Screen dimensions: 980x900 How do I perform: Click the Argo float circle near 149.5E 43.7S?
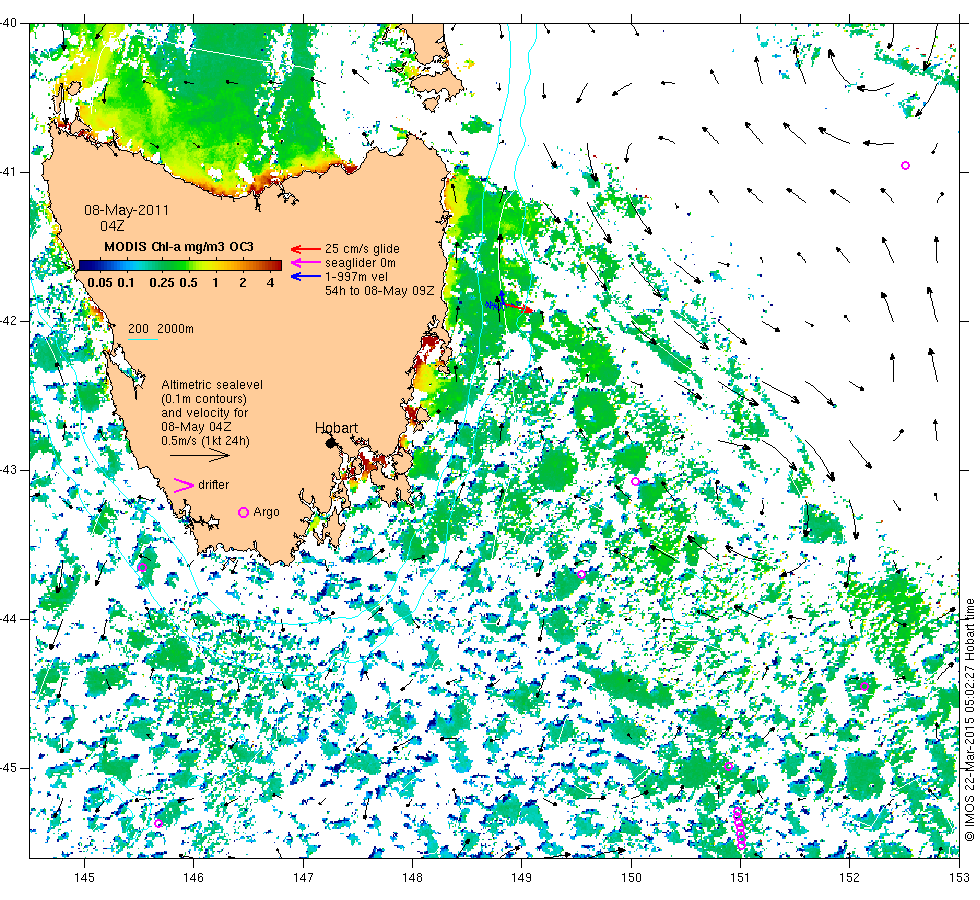(581, 575)
